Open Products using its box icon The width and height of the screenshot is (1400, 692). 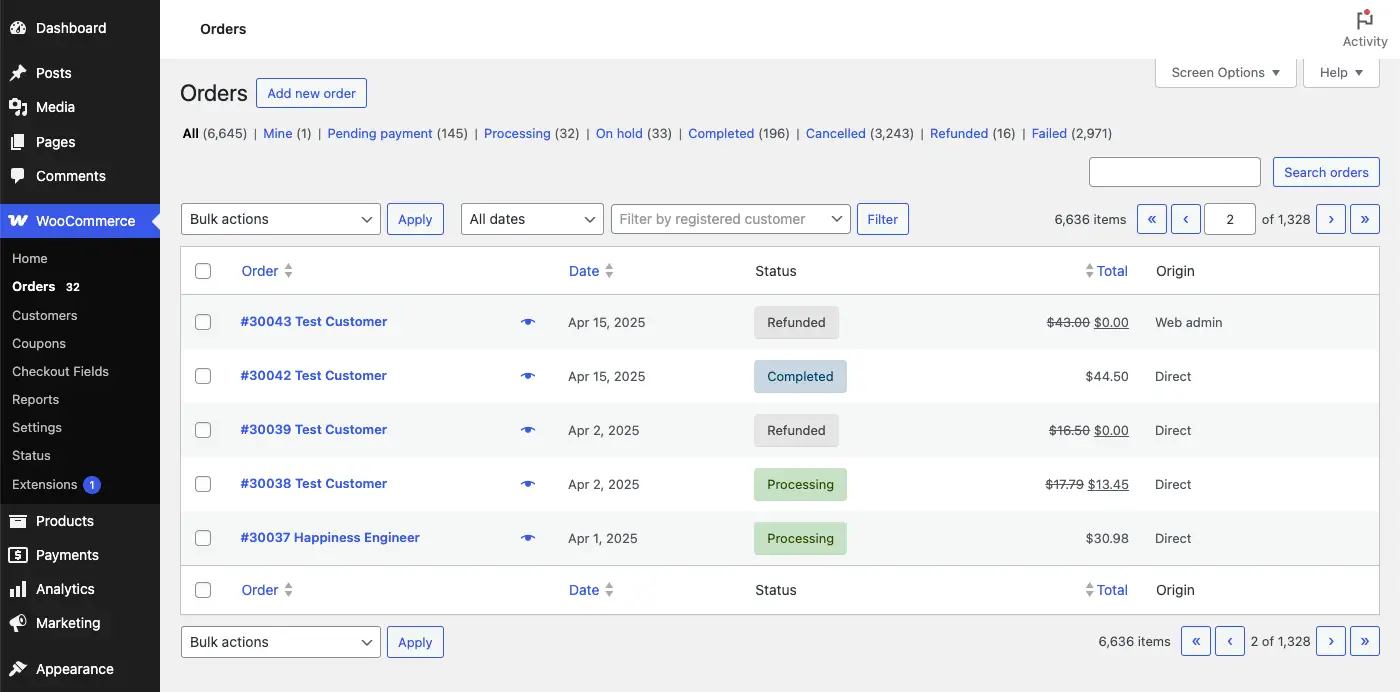[17, 520]
